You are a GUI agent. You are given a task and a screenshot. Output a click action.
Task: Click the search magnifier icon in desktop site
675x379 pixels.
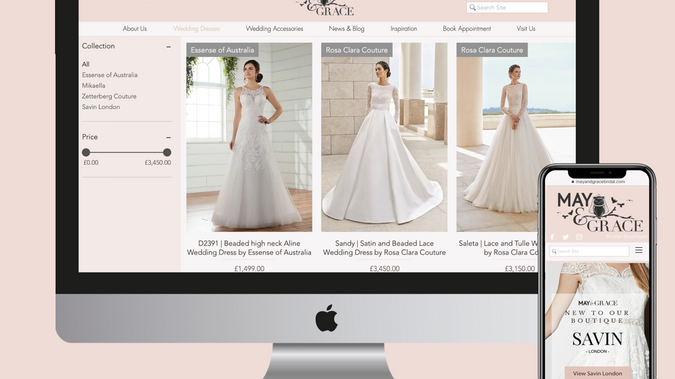click(472, 7)
